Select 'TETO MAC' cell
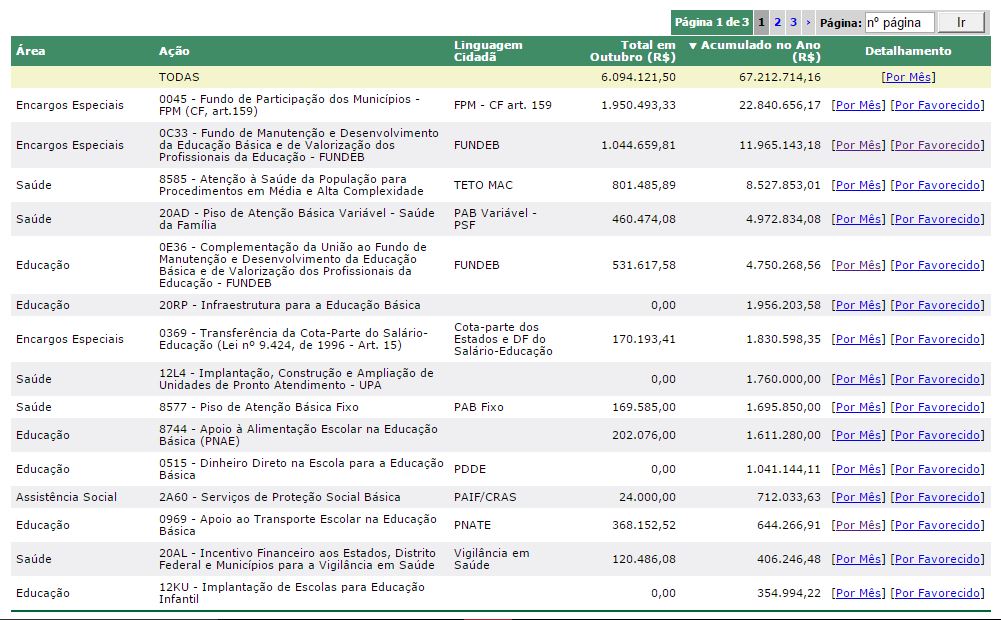1001x620 pixels. (x=483, y=185)
